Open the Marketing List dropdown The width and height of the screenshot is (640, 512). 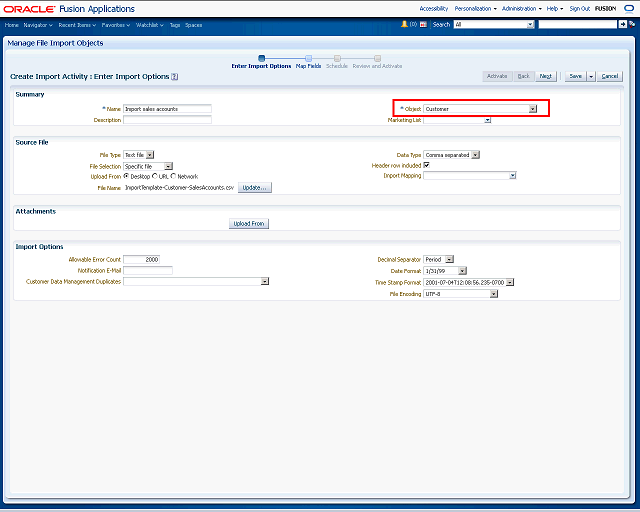pyautogui.click(x=487, y=120)
